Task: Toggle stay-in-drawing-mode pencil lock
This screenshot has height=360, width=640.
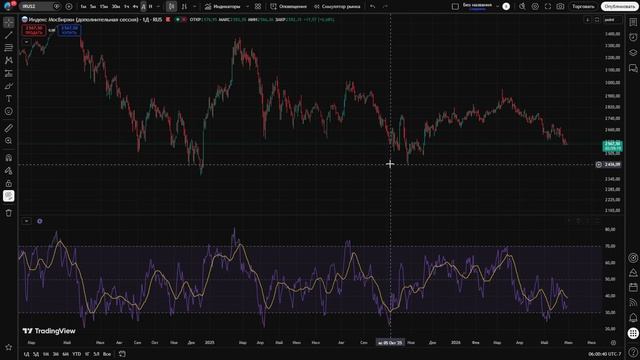Action: (x=9, y=171)
